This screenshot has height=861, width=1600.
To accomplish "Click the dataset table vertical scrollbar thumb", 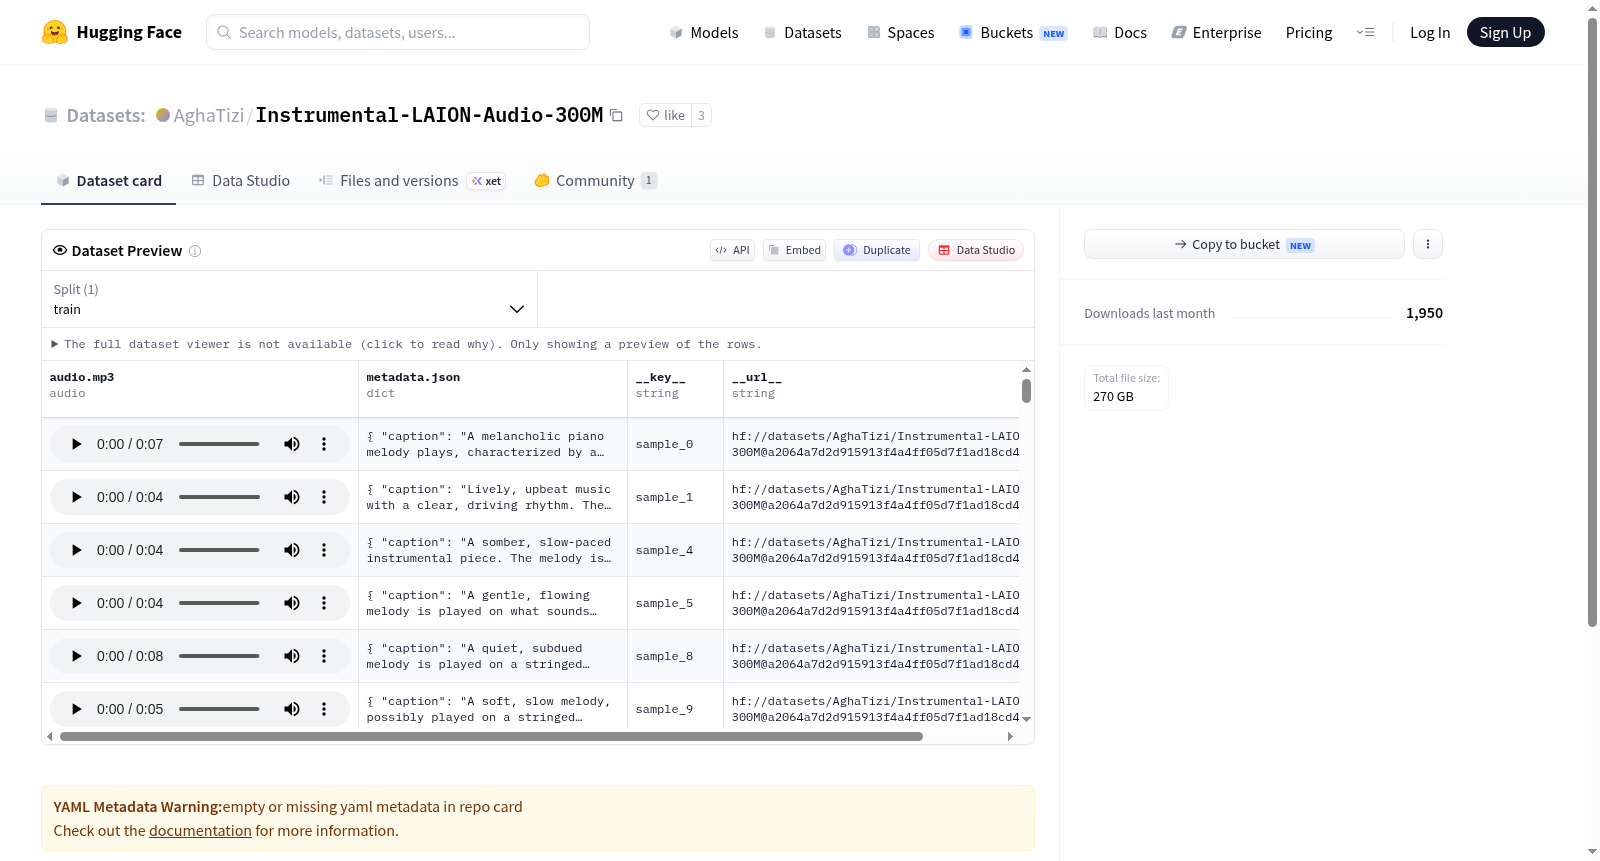I will coord(1026,391).
